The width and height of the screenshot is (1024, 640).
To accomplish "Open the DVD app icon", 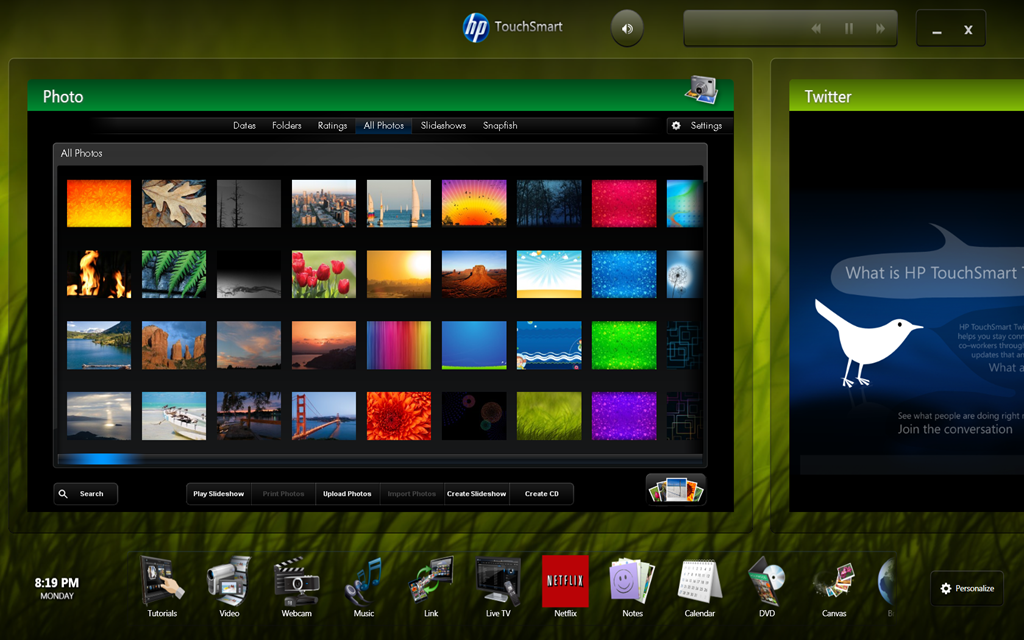I will click(x=767, y=581).
